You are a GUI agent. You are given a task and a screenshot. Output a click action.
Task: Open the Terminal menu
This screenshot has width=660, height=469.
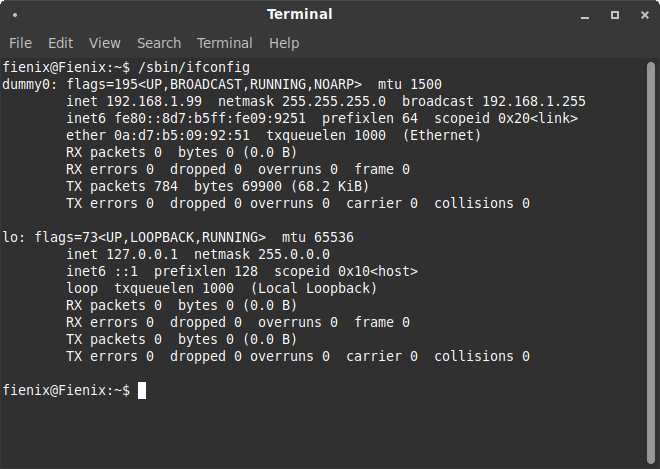click(224, 43)
